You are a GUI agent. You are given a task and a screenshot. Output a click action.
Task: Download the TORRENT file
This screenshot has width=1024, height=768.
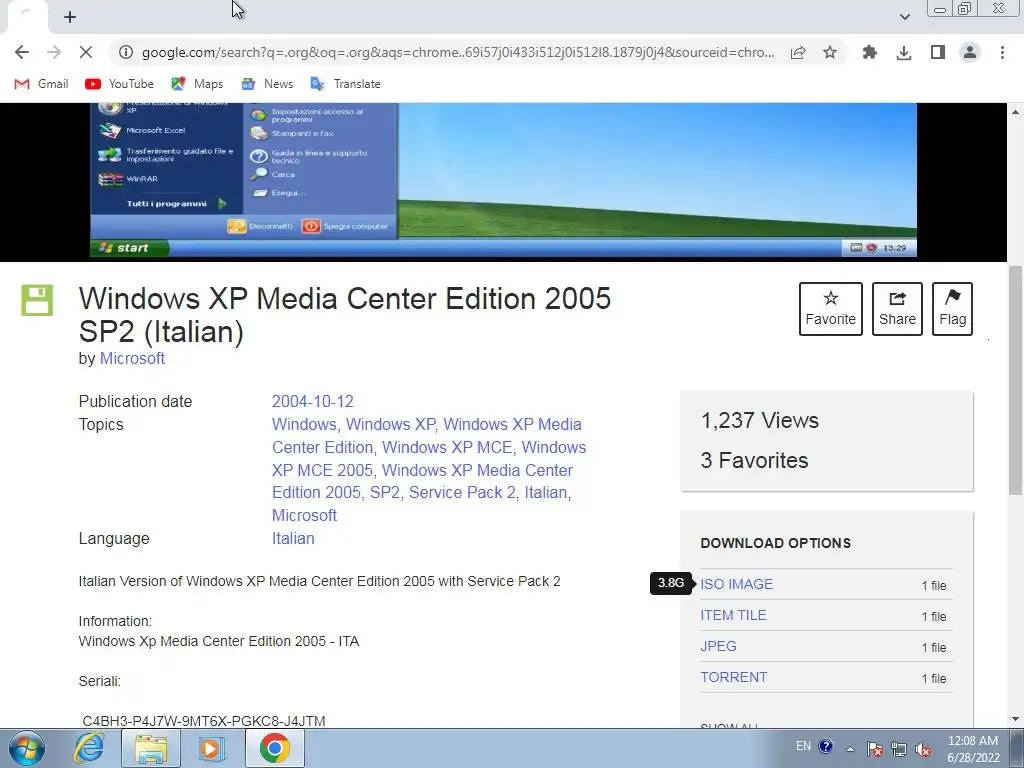click(x=733, y=677)
